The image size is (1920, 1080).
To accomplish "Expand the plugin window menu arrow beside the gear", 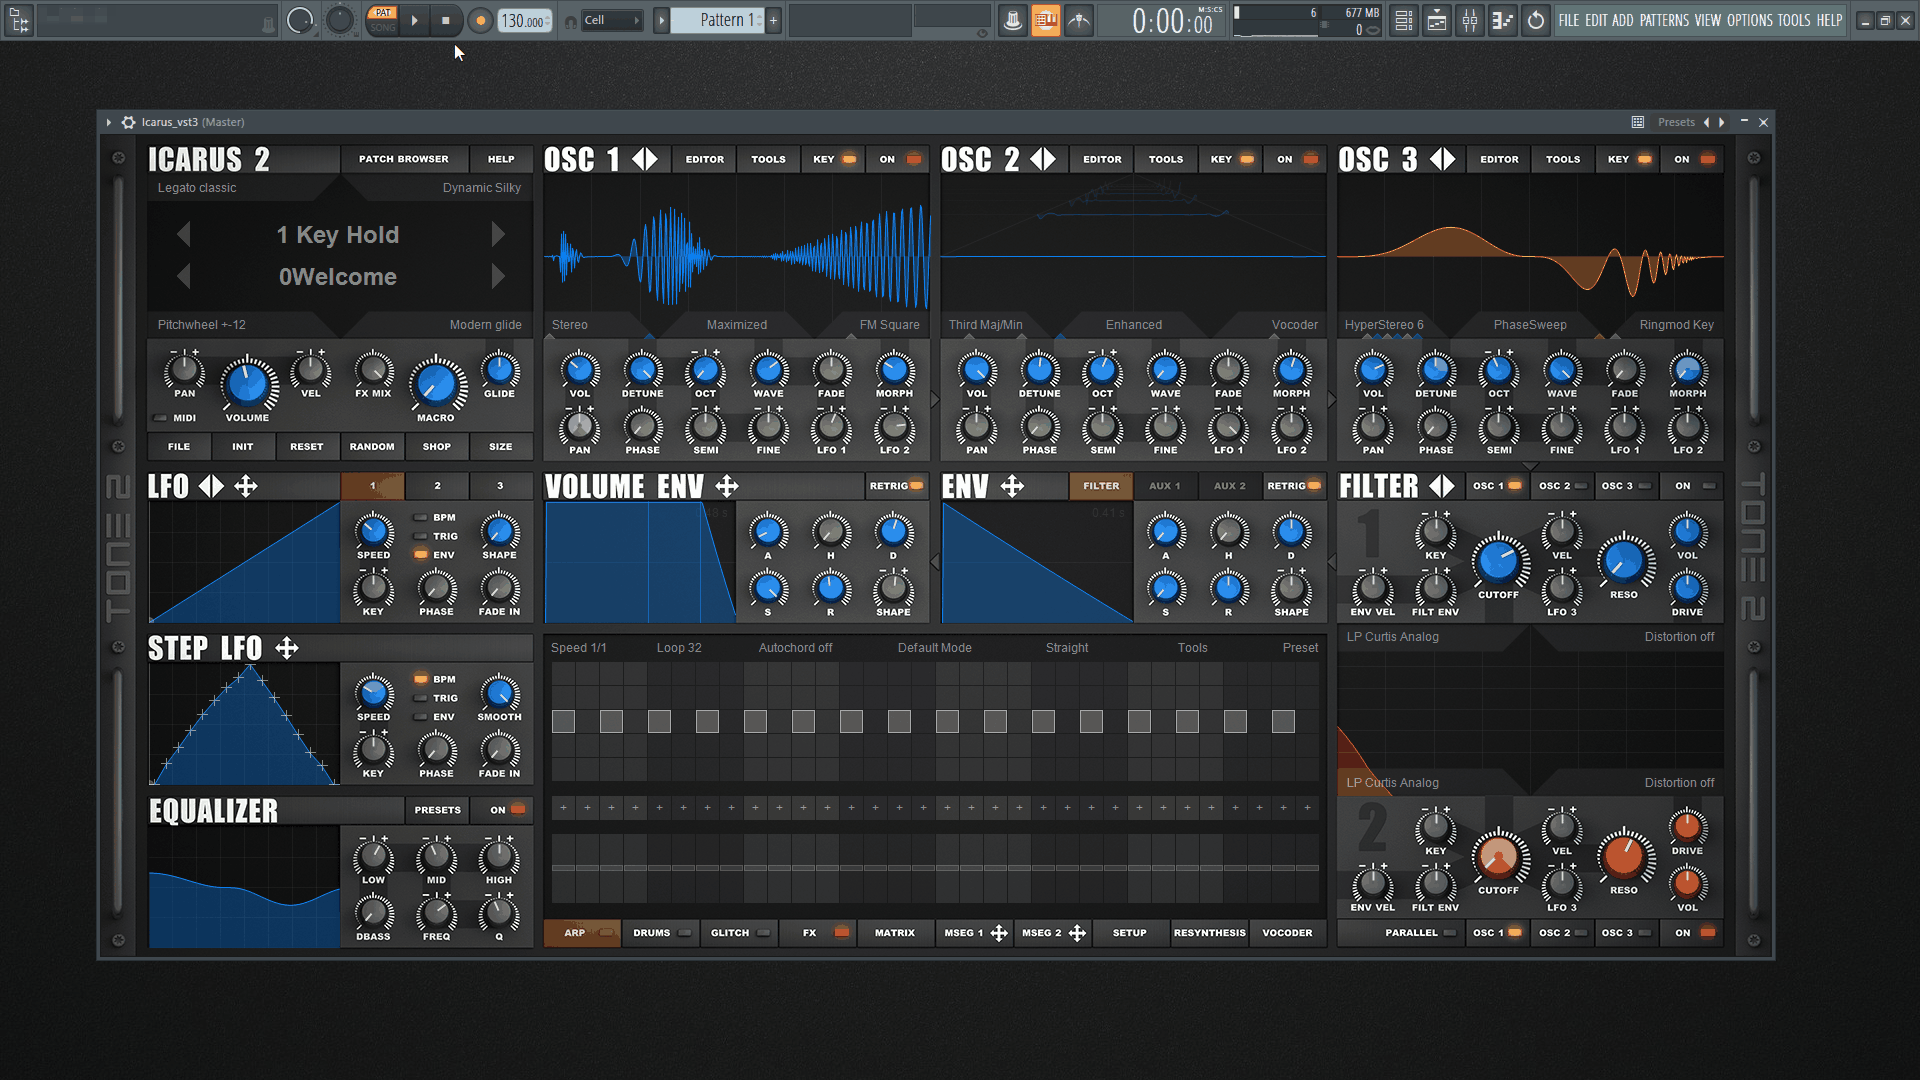I will click(108, 122).
